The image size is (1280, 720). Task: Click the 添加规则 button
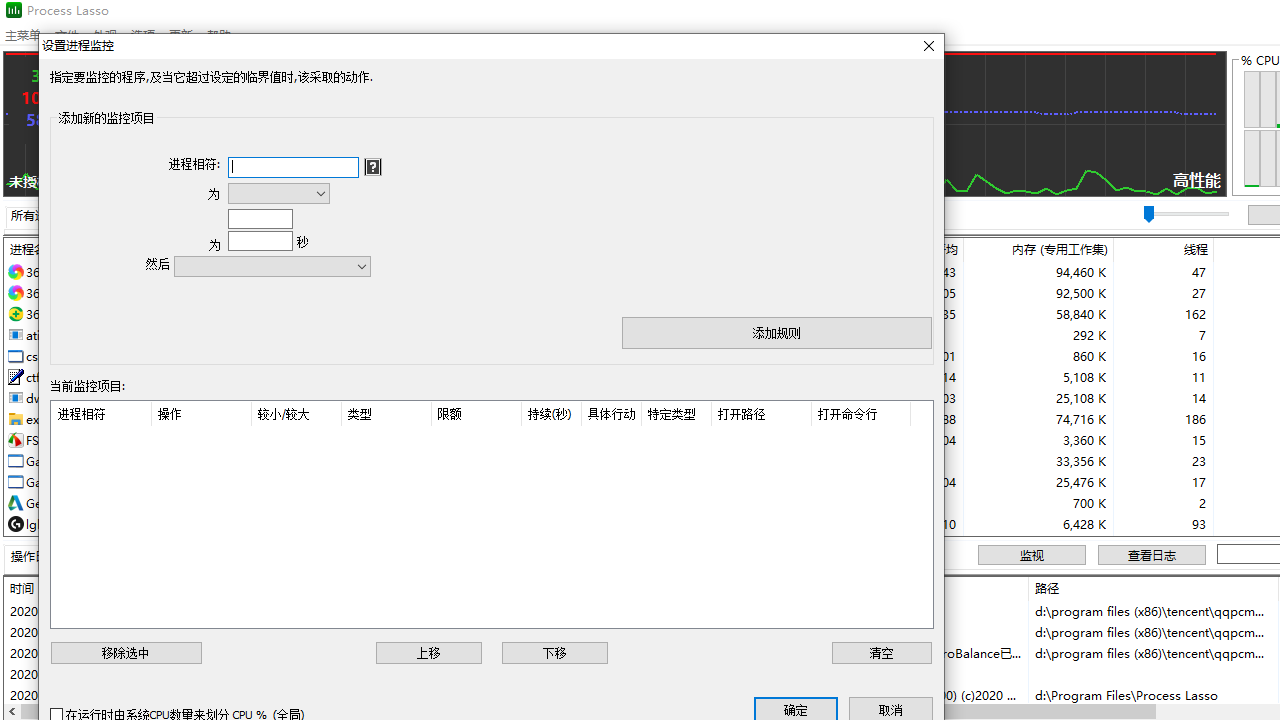click(x=776, y=332)
